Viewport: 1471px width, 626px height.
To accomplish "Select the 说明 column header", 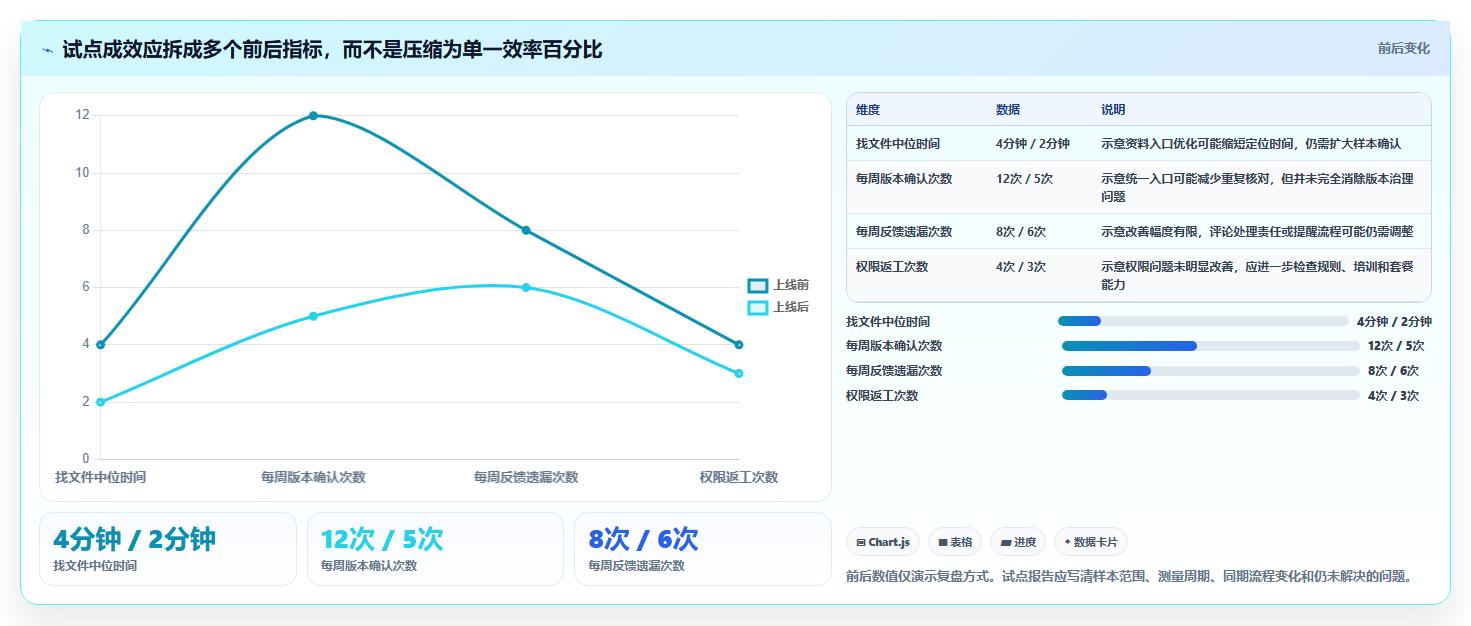I will 1114,110.
